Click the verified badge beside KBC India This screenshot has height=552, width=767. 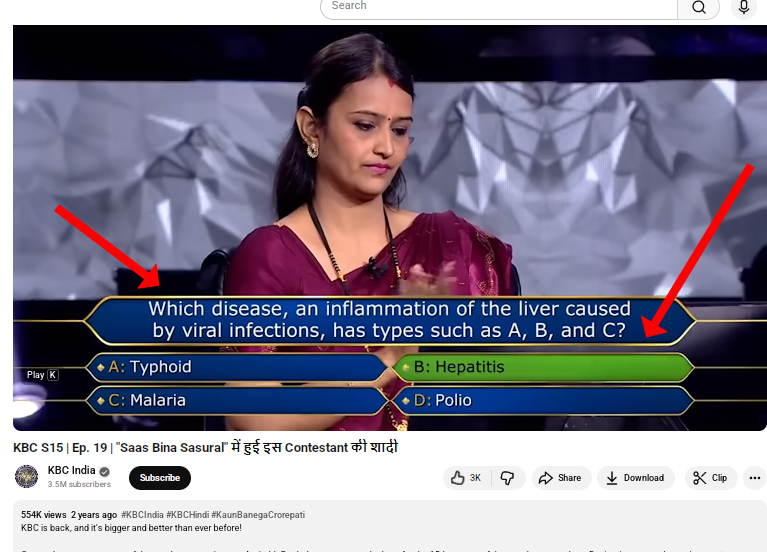pyautogui.click(x=104, y=471)
